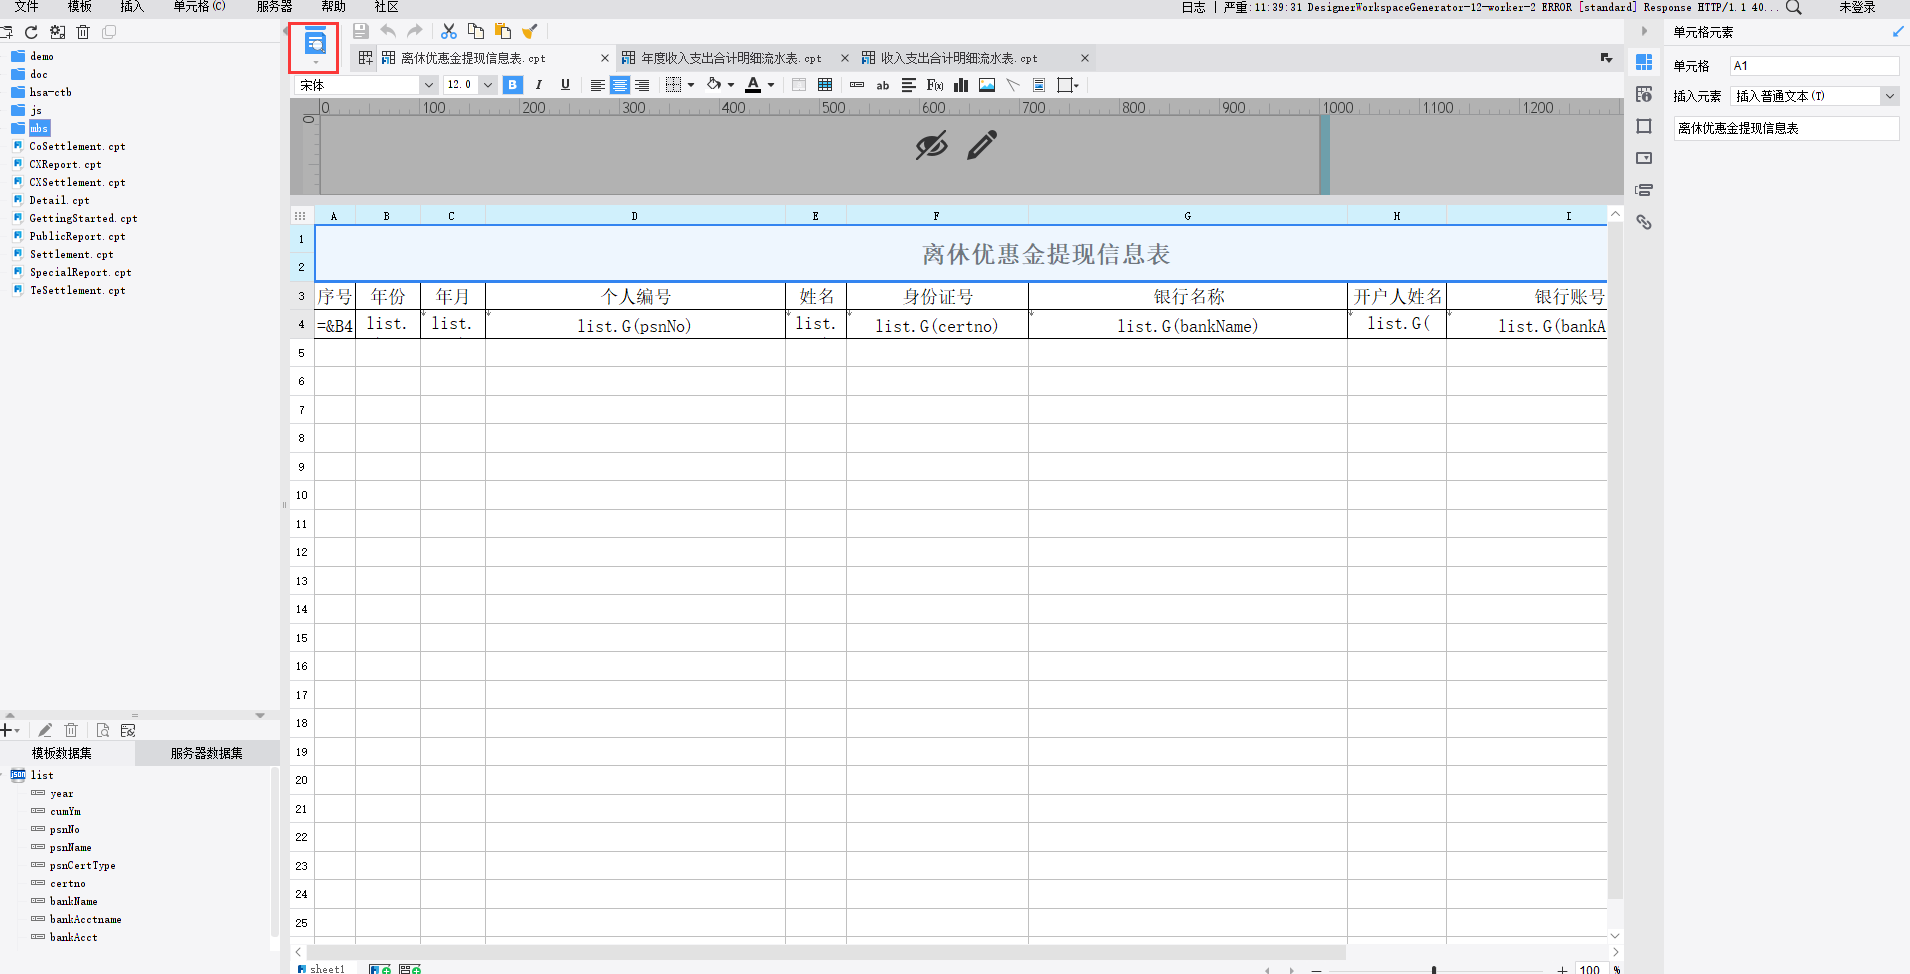Insert slash line icon
1910x974 pixels.
(1013, 85)
